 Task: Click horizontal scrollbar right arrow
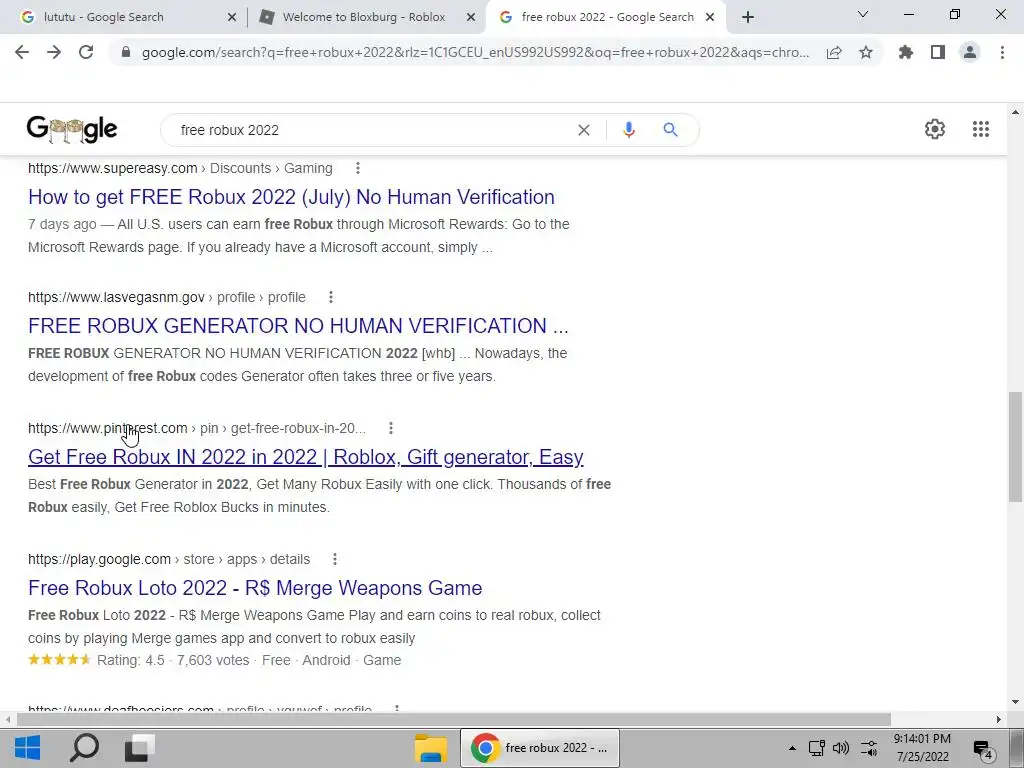(999, 720)
